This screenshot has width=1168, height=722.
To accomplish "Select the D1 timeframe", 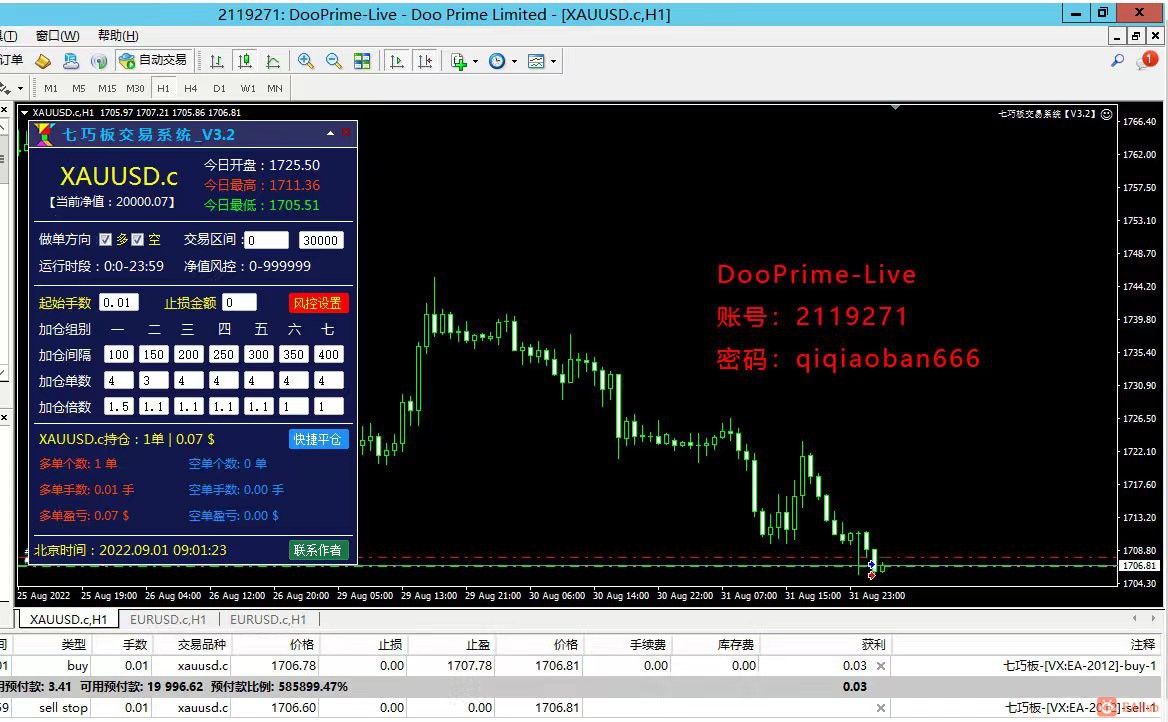I will point(219,88).
